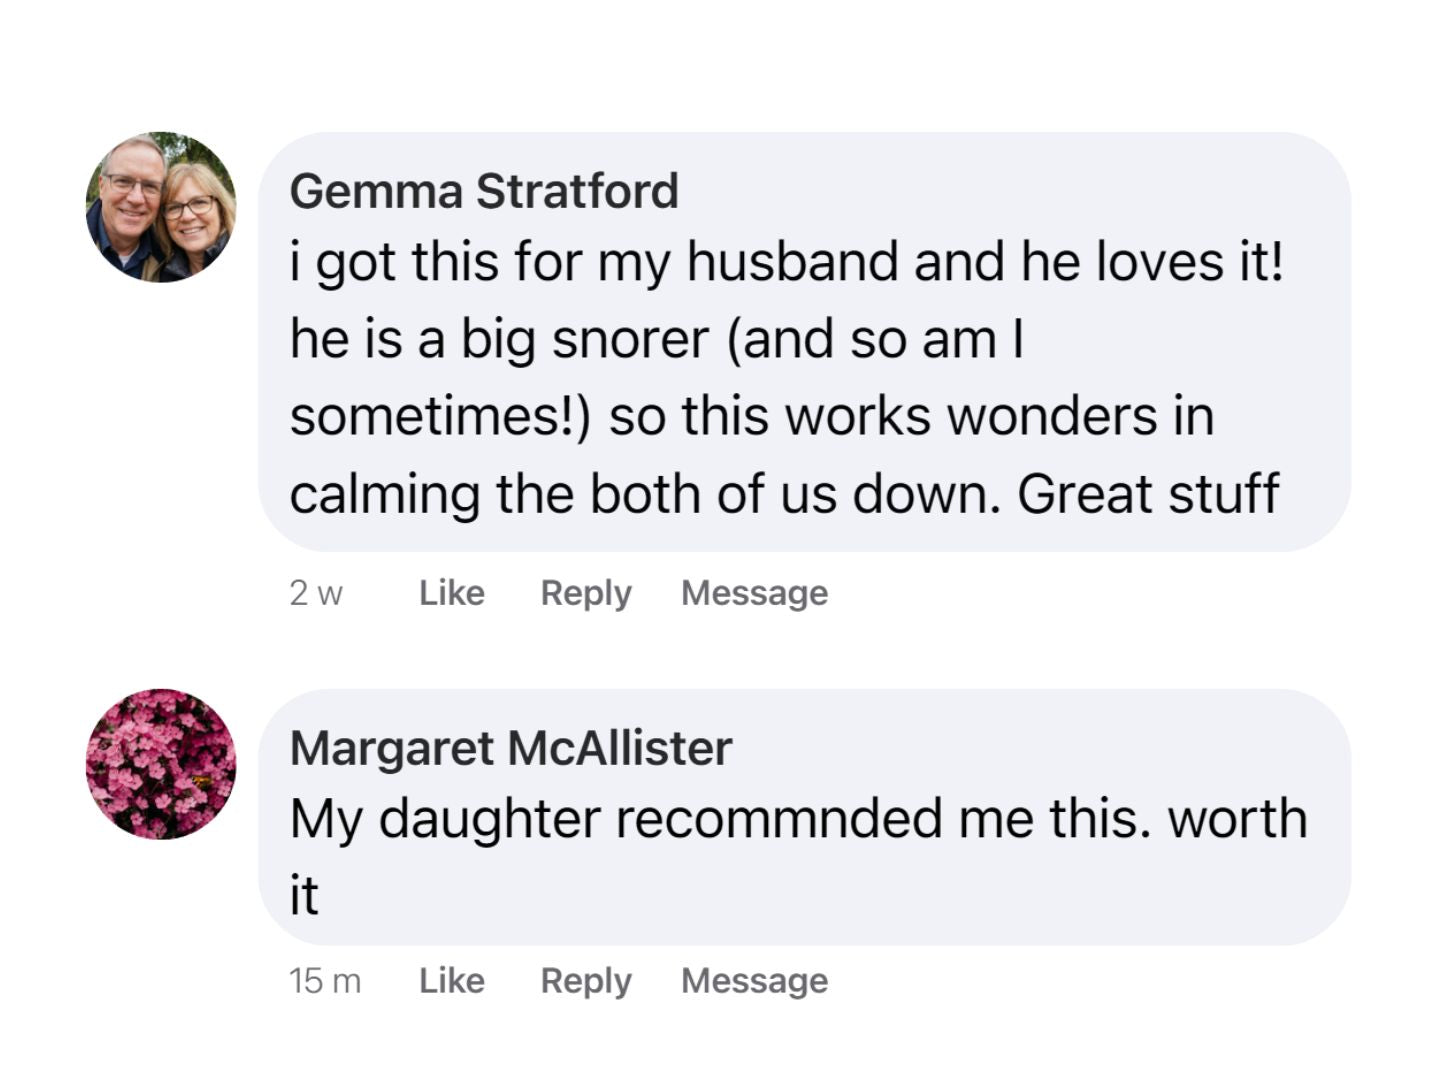Open Margaret McAllister's pink flowers avatar
This screenshot has width=1440, height=1080.
point(161,764)
